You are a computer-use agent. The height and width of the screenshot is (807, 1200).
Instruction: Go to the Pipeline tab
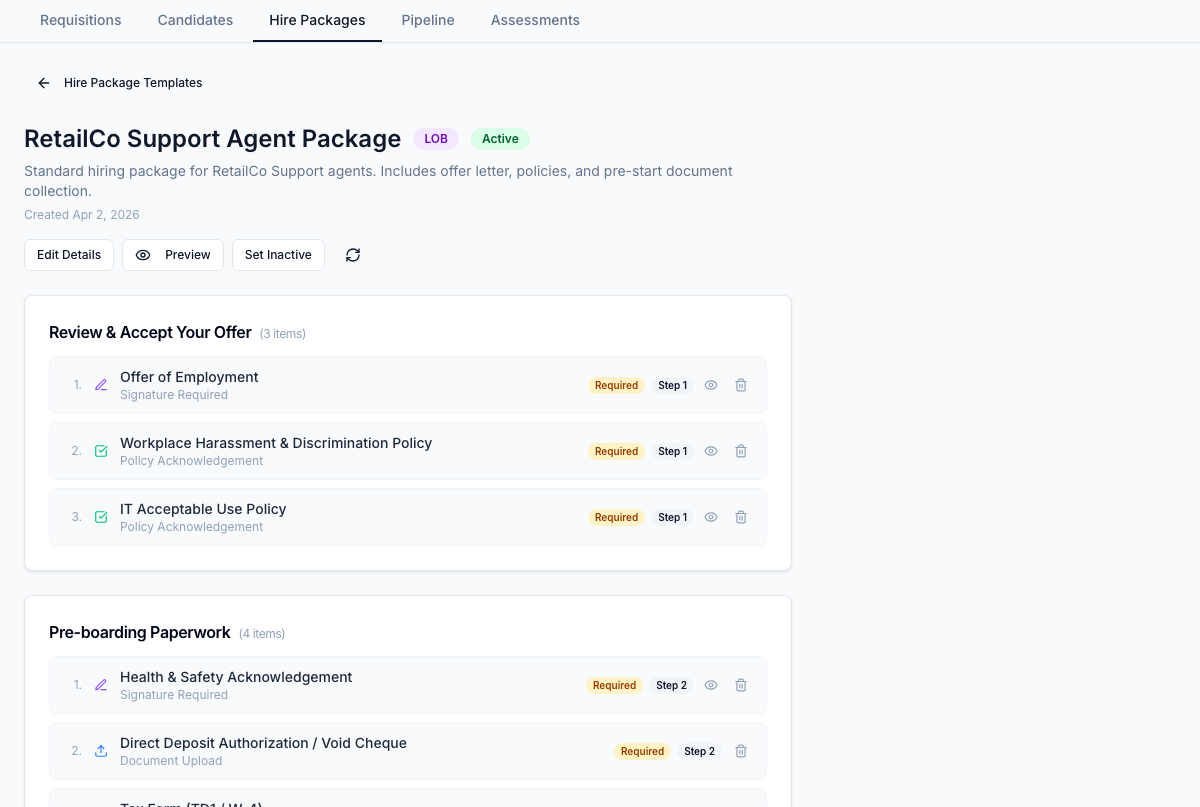tap(428, 20)
